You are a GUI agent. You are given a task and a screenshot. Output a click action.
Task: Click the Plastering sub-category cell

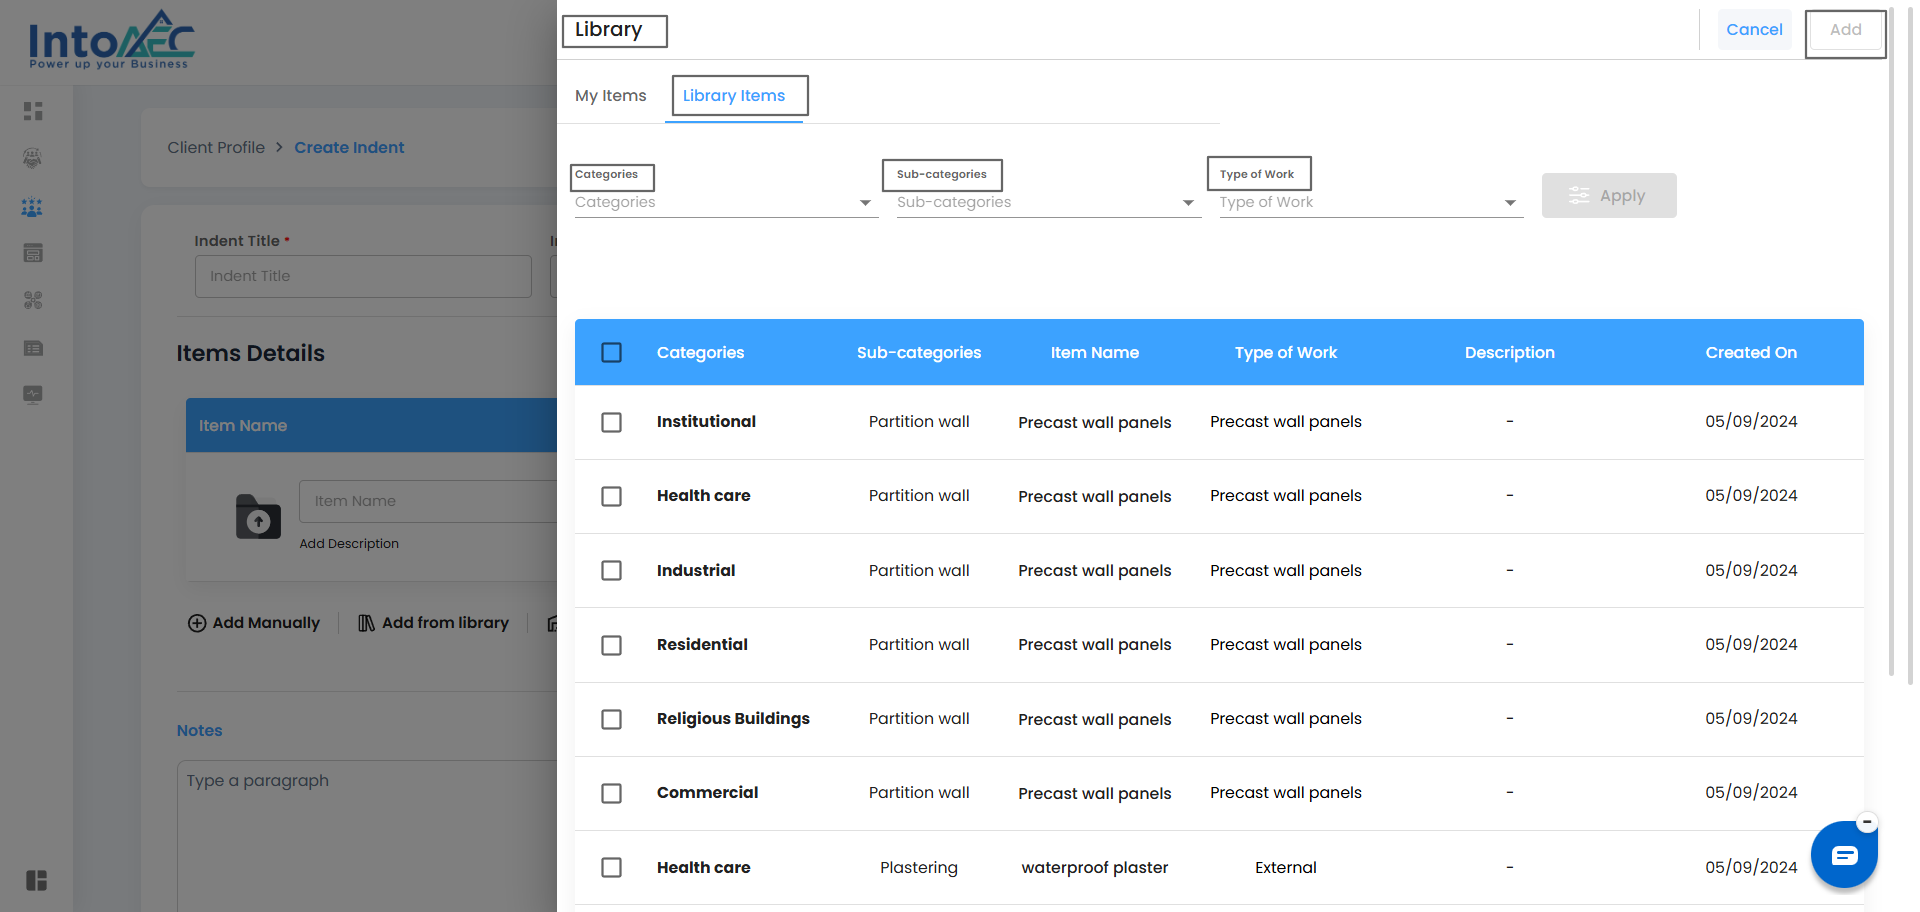[x=919, y=868]
